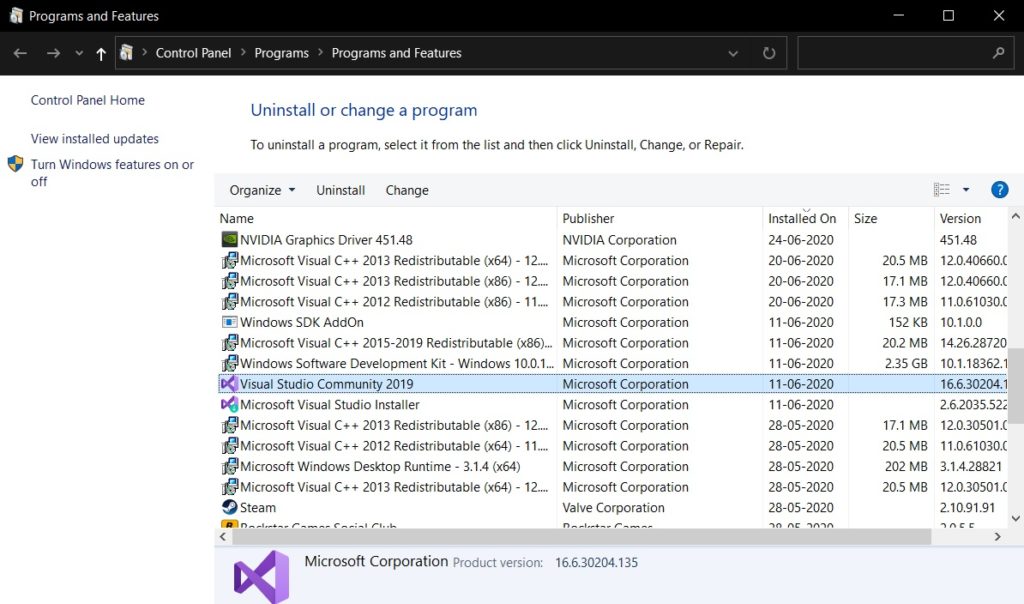Open the address bar history chevron
The height and width of the screenshot is (604, 1024).
coord(733,53)
